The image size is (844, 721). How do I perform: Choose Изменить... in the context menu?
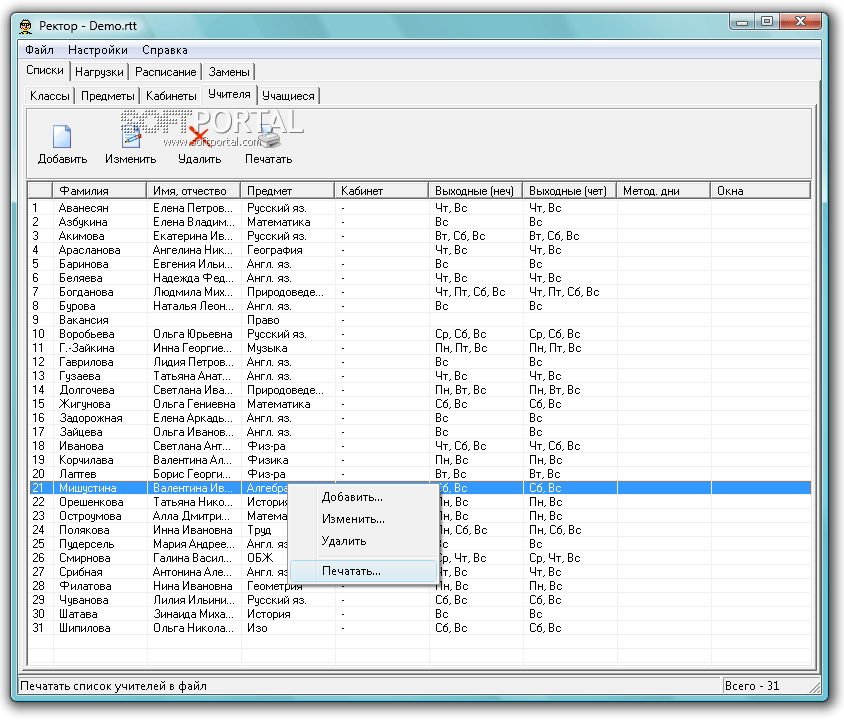coord(353,519)
